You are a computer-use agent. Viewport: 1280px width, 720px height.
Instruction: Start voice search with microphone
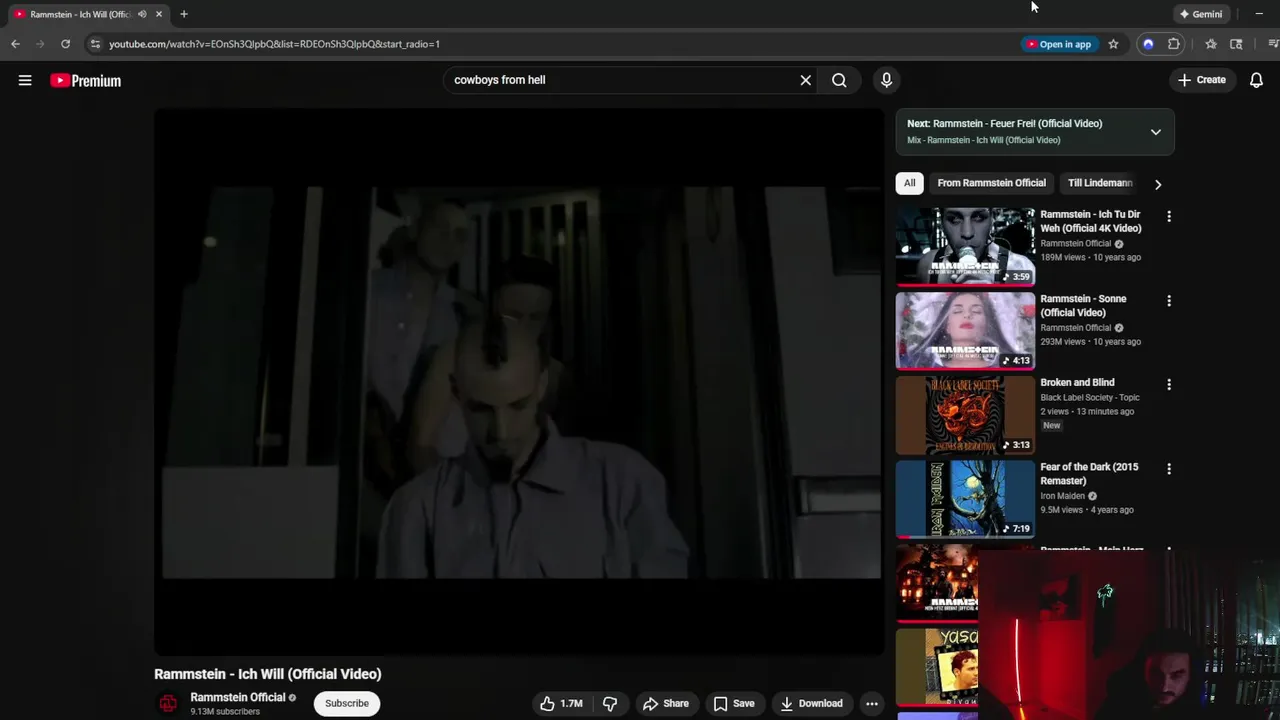[886, 80]
